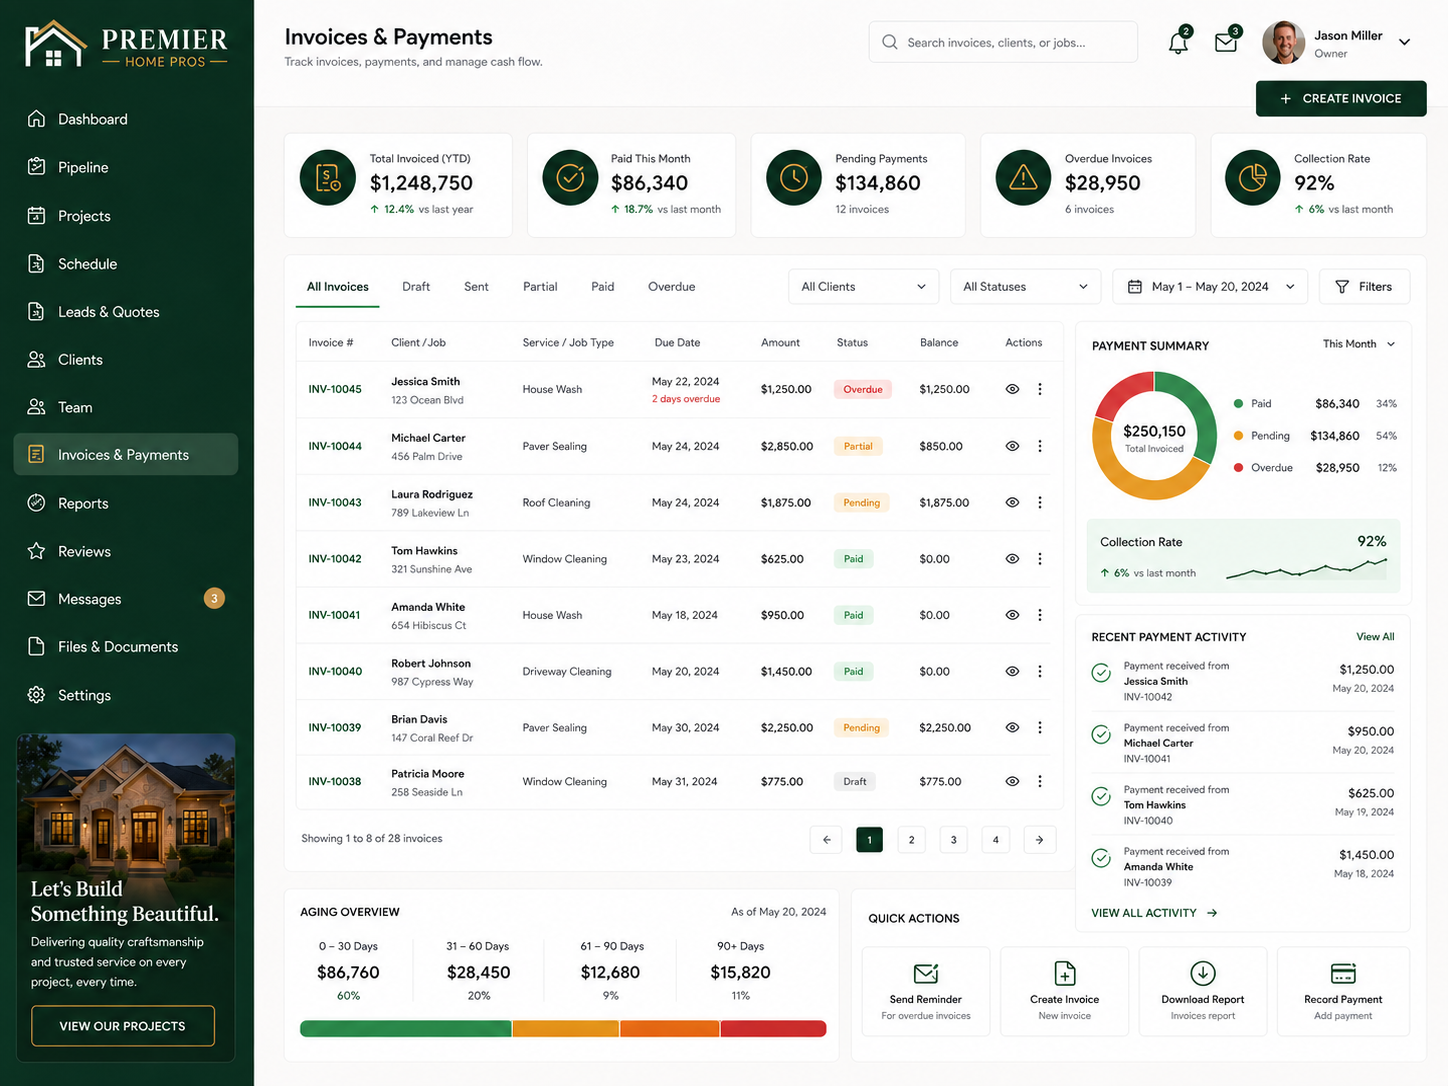Click View All Activity link
This screenshot has height=1086, width=1448.
1154,913
